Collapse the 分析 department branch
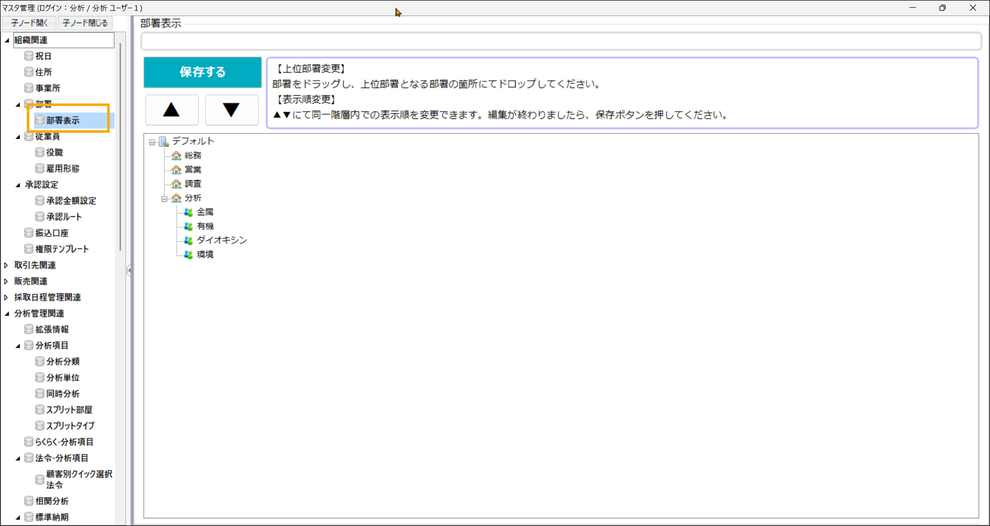Screen dimensions: 990x526 164,198
